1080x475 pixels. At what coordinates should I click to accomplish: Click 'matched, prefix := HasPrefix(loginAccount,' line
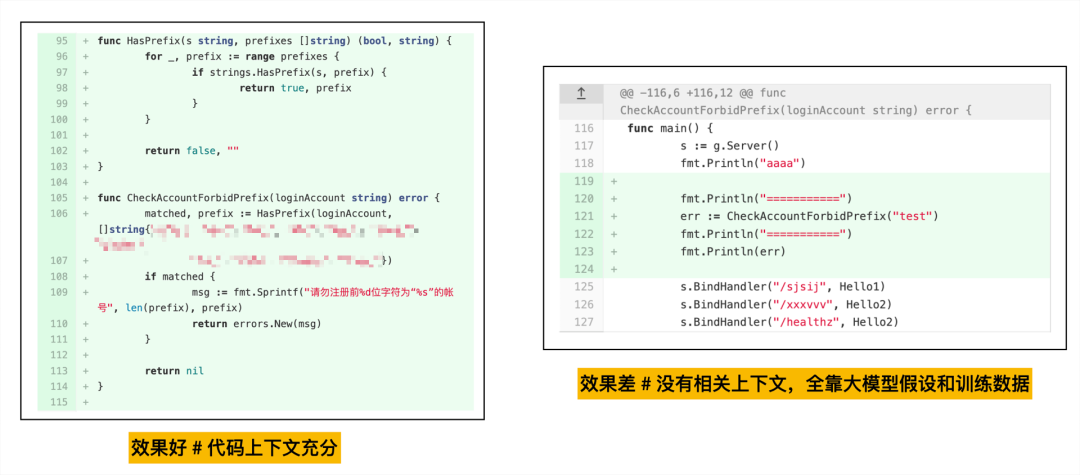[x=269, y=213]
